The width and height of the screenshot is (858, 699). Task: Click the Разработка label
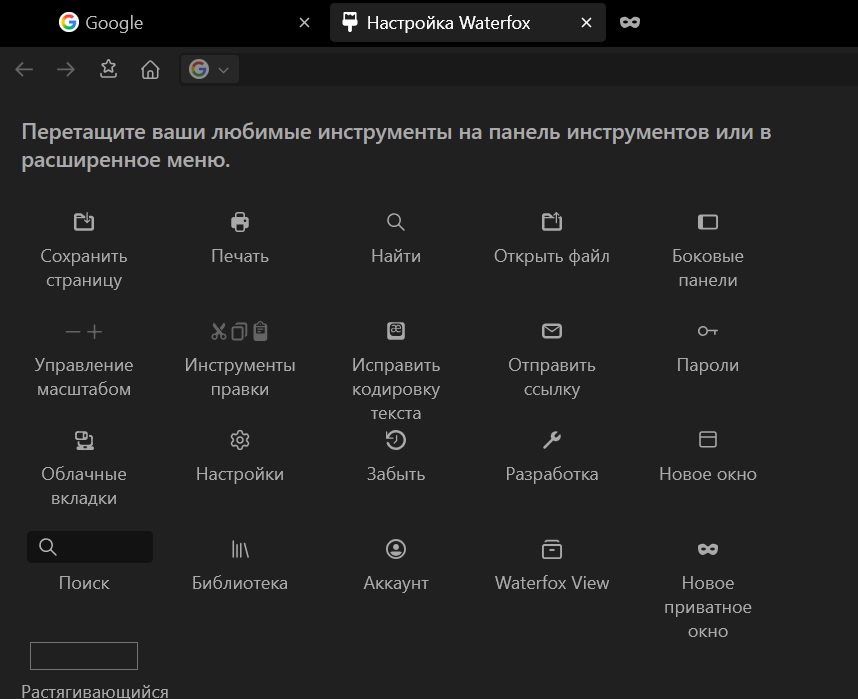tap(552, 474)
